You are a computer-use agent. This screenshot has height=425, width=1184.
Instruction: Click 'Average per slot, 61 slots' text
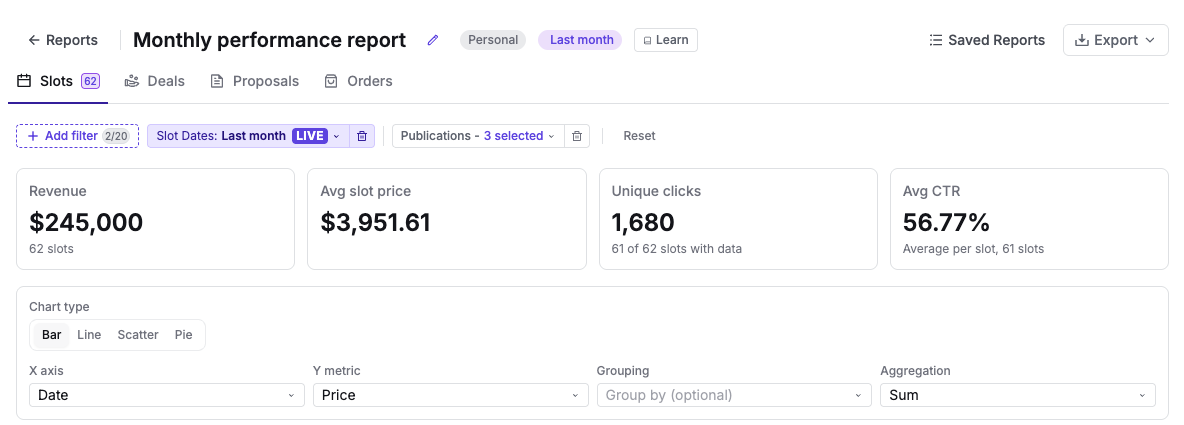point(973,248)
